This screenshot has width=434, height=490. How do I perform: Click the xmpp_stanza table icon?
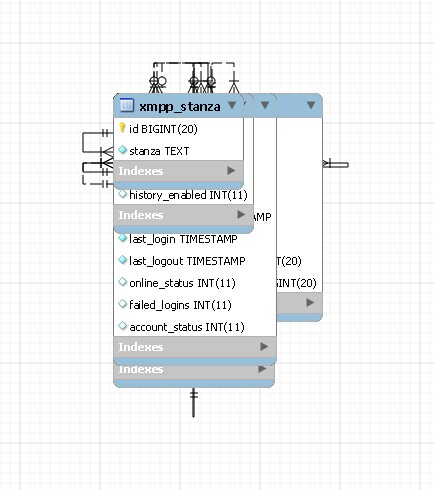(126, 105)
